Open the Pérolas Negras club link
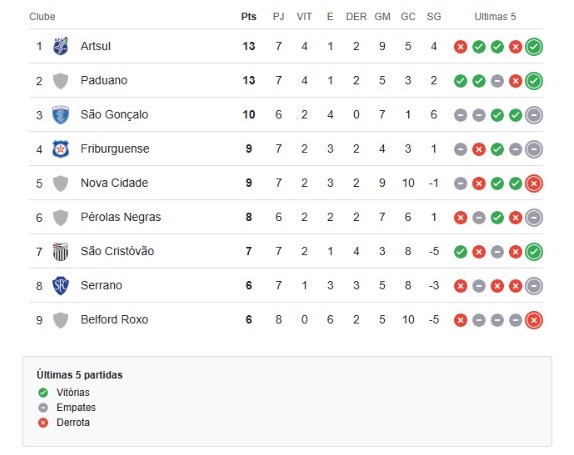The image size is (574, 455). (121, 217)
